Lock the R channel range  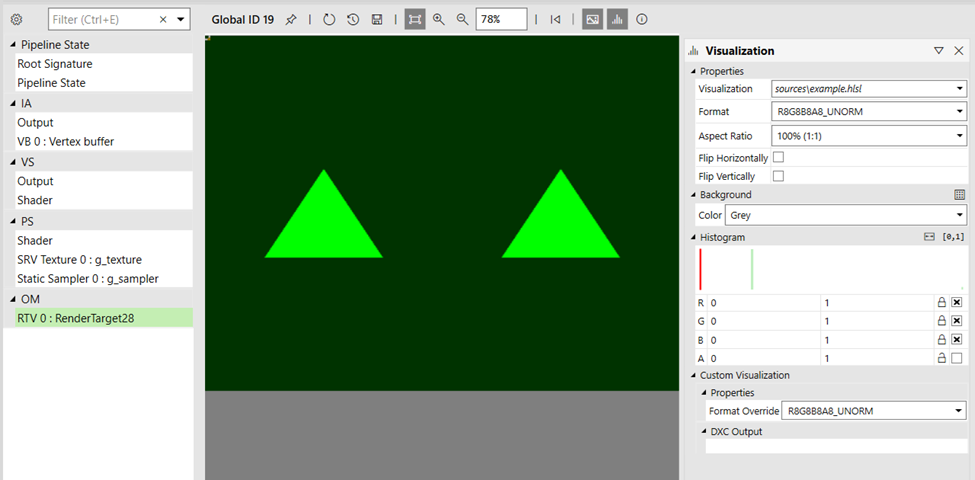pos(941,303)
